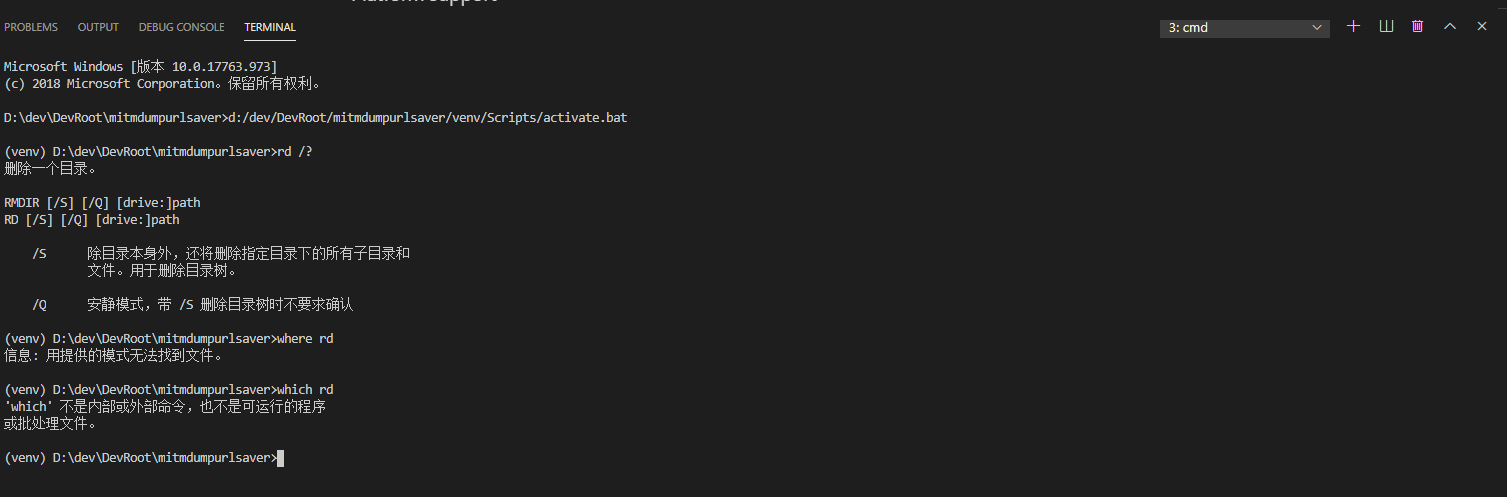Click the Microsoft Corporation copyright line
Screen dimensions: 1507x497
coord(163,84)
